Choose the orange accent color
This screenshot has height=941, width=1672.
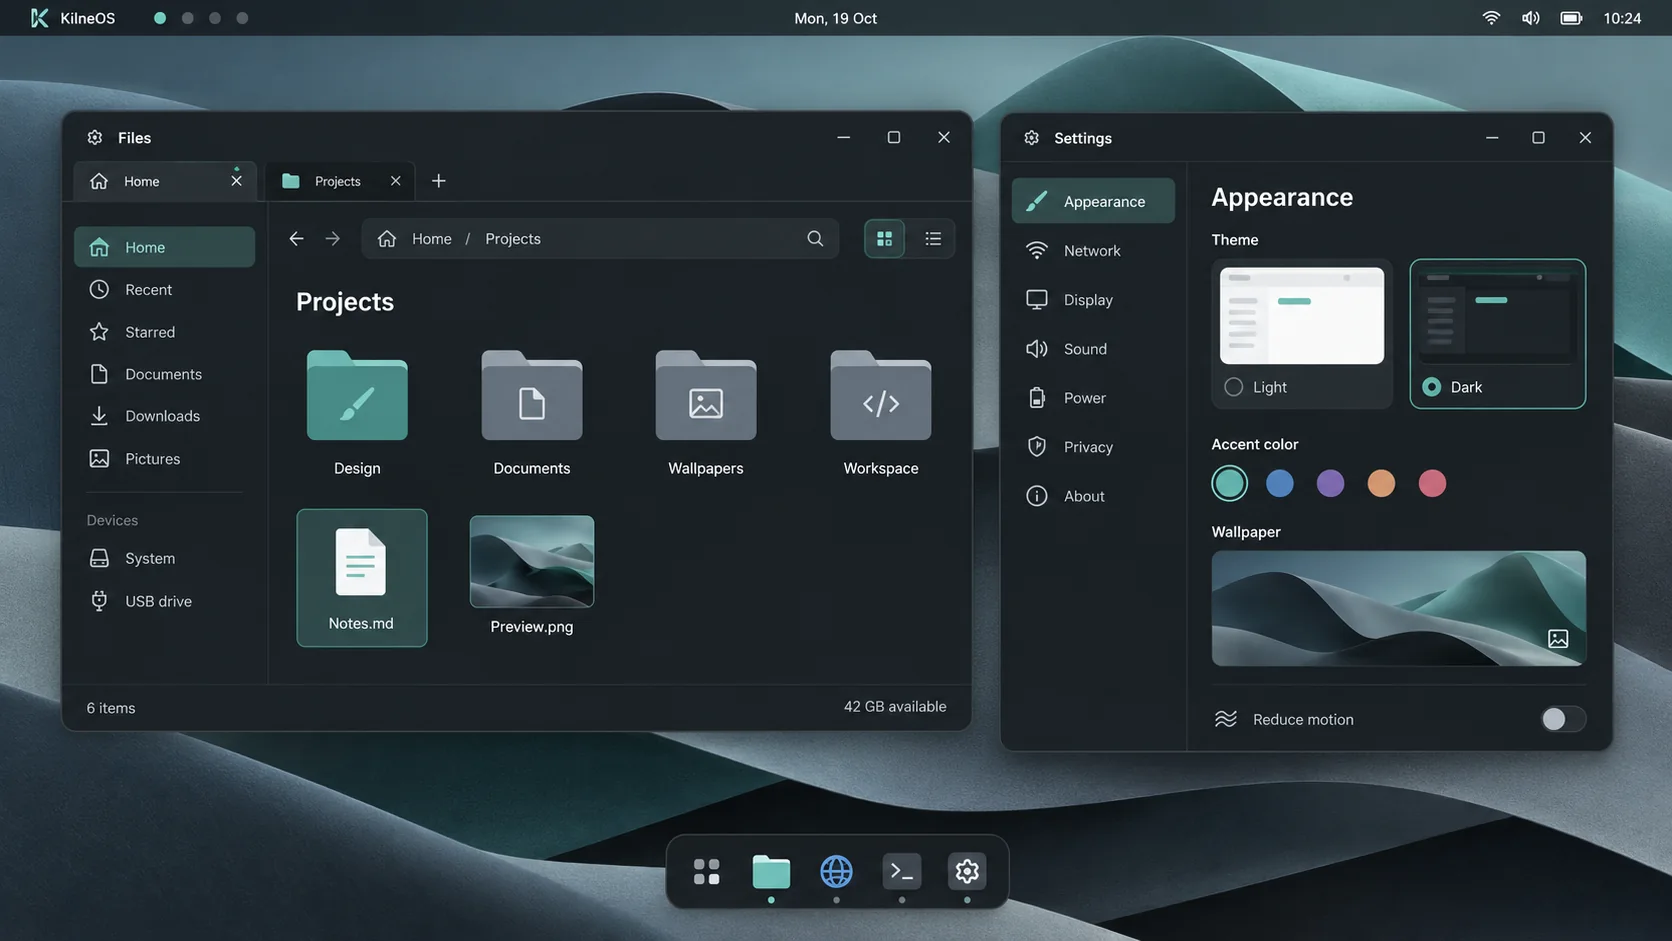tap(1381, 484)
